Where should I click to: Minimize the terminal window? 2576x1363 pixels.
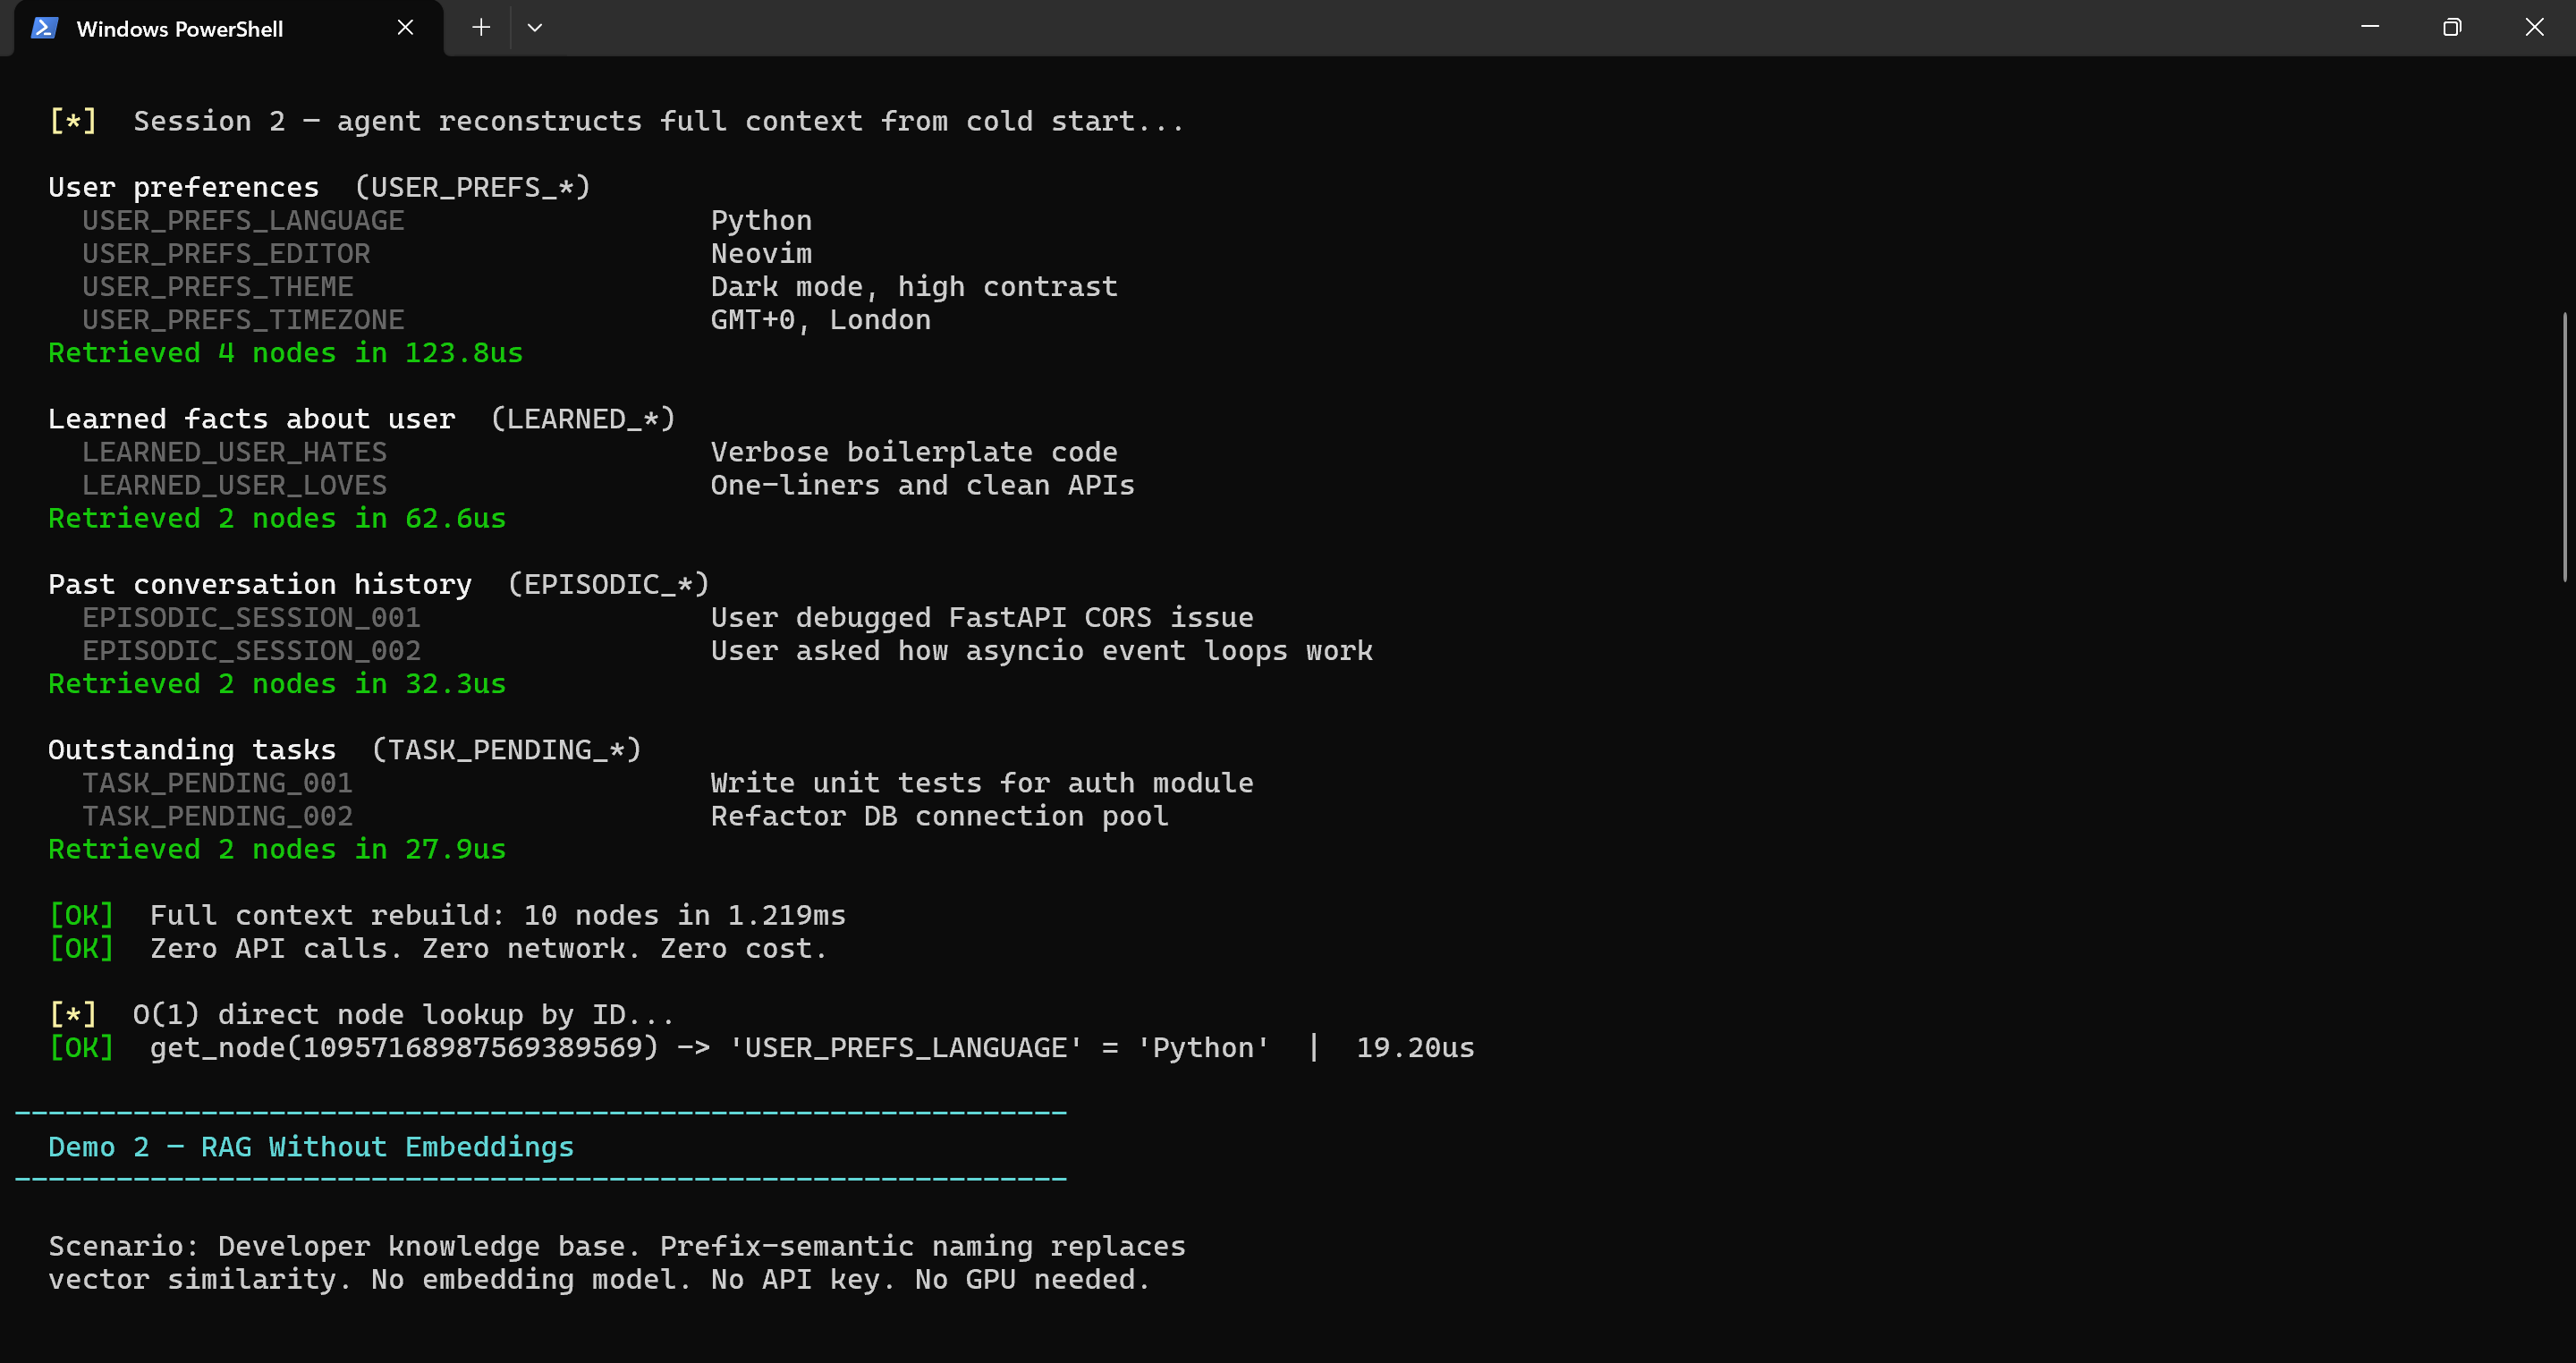(2369, 27)
